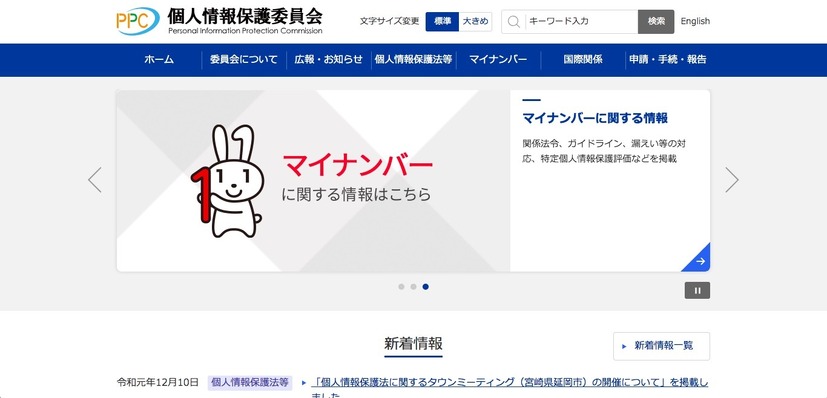Set font size to 大きめ

pyautogui.click(x=475, y=22)
